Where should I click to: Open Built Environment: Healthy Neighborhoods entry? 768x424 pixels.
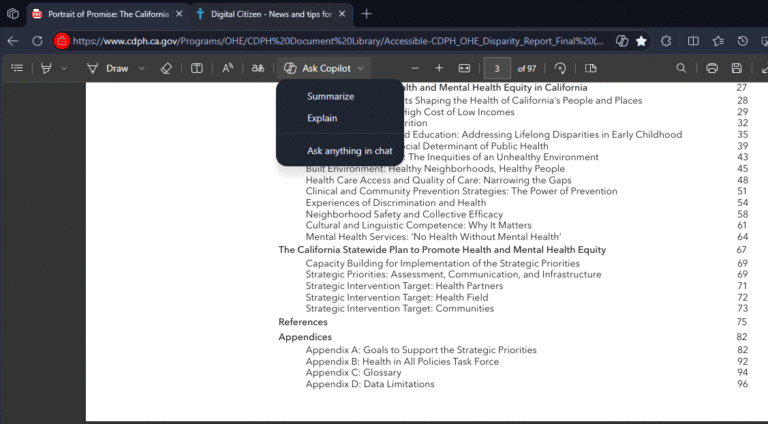(x=435, y=169)
